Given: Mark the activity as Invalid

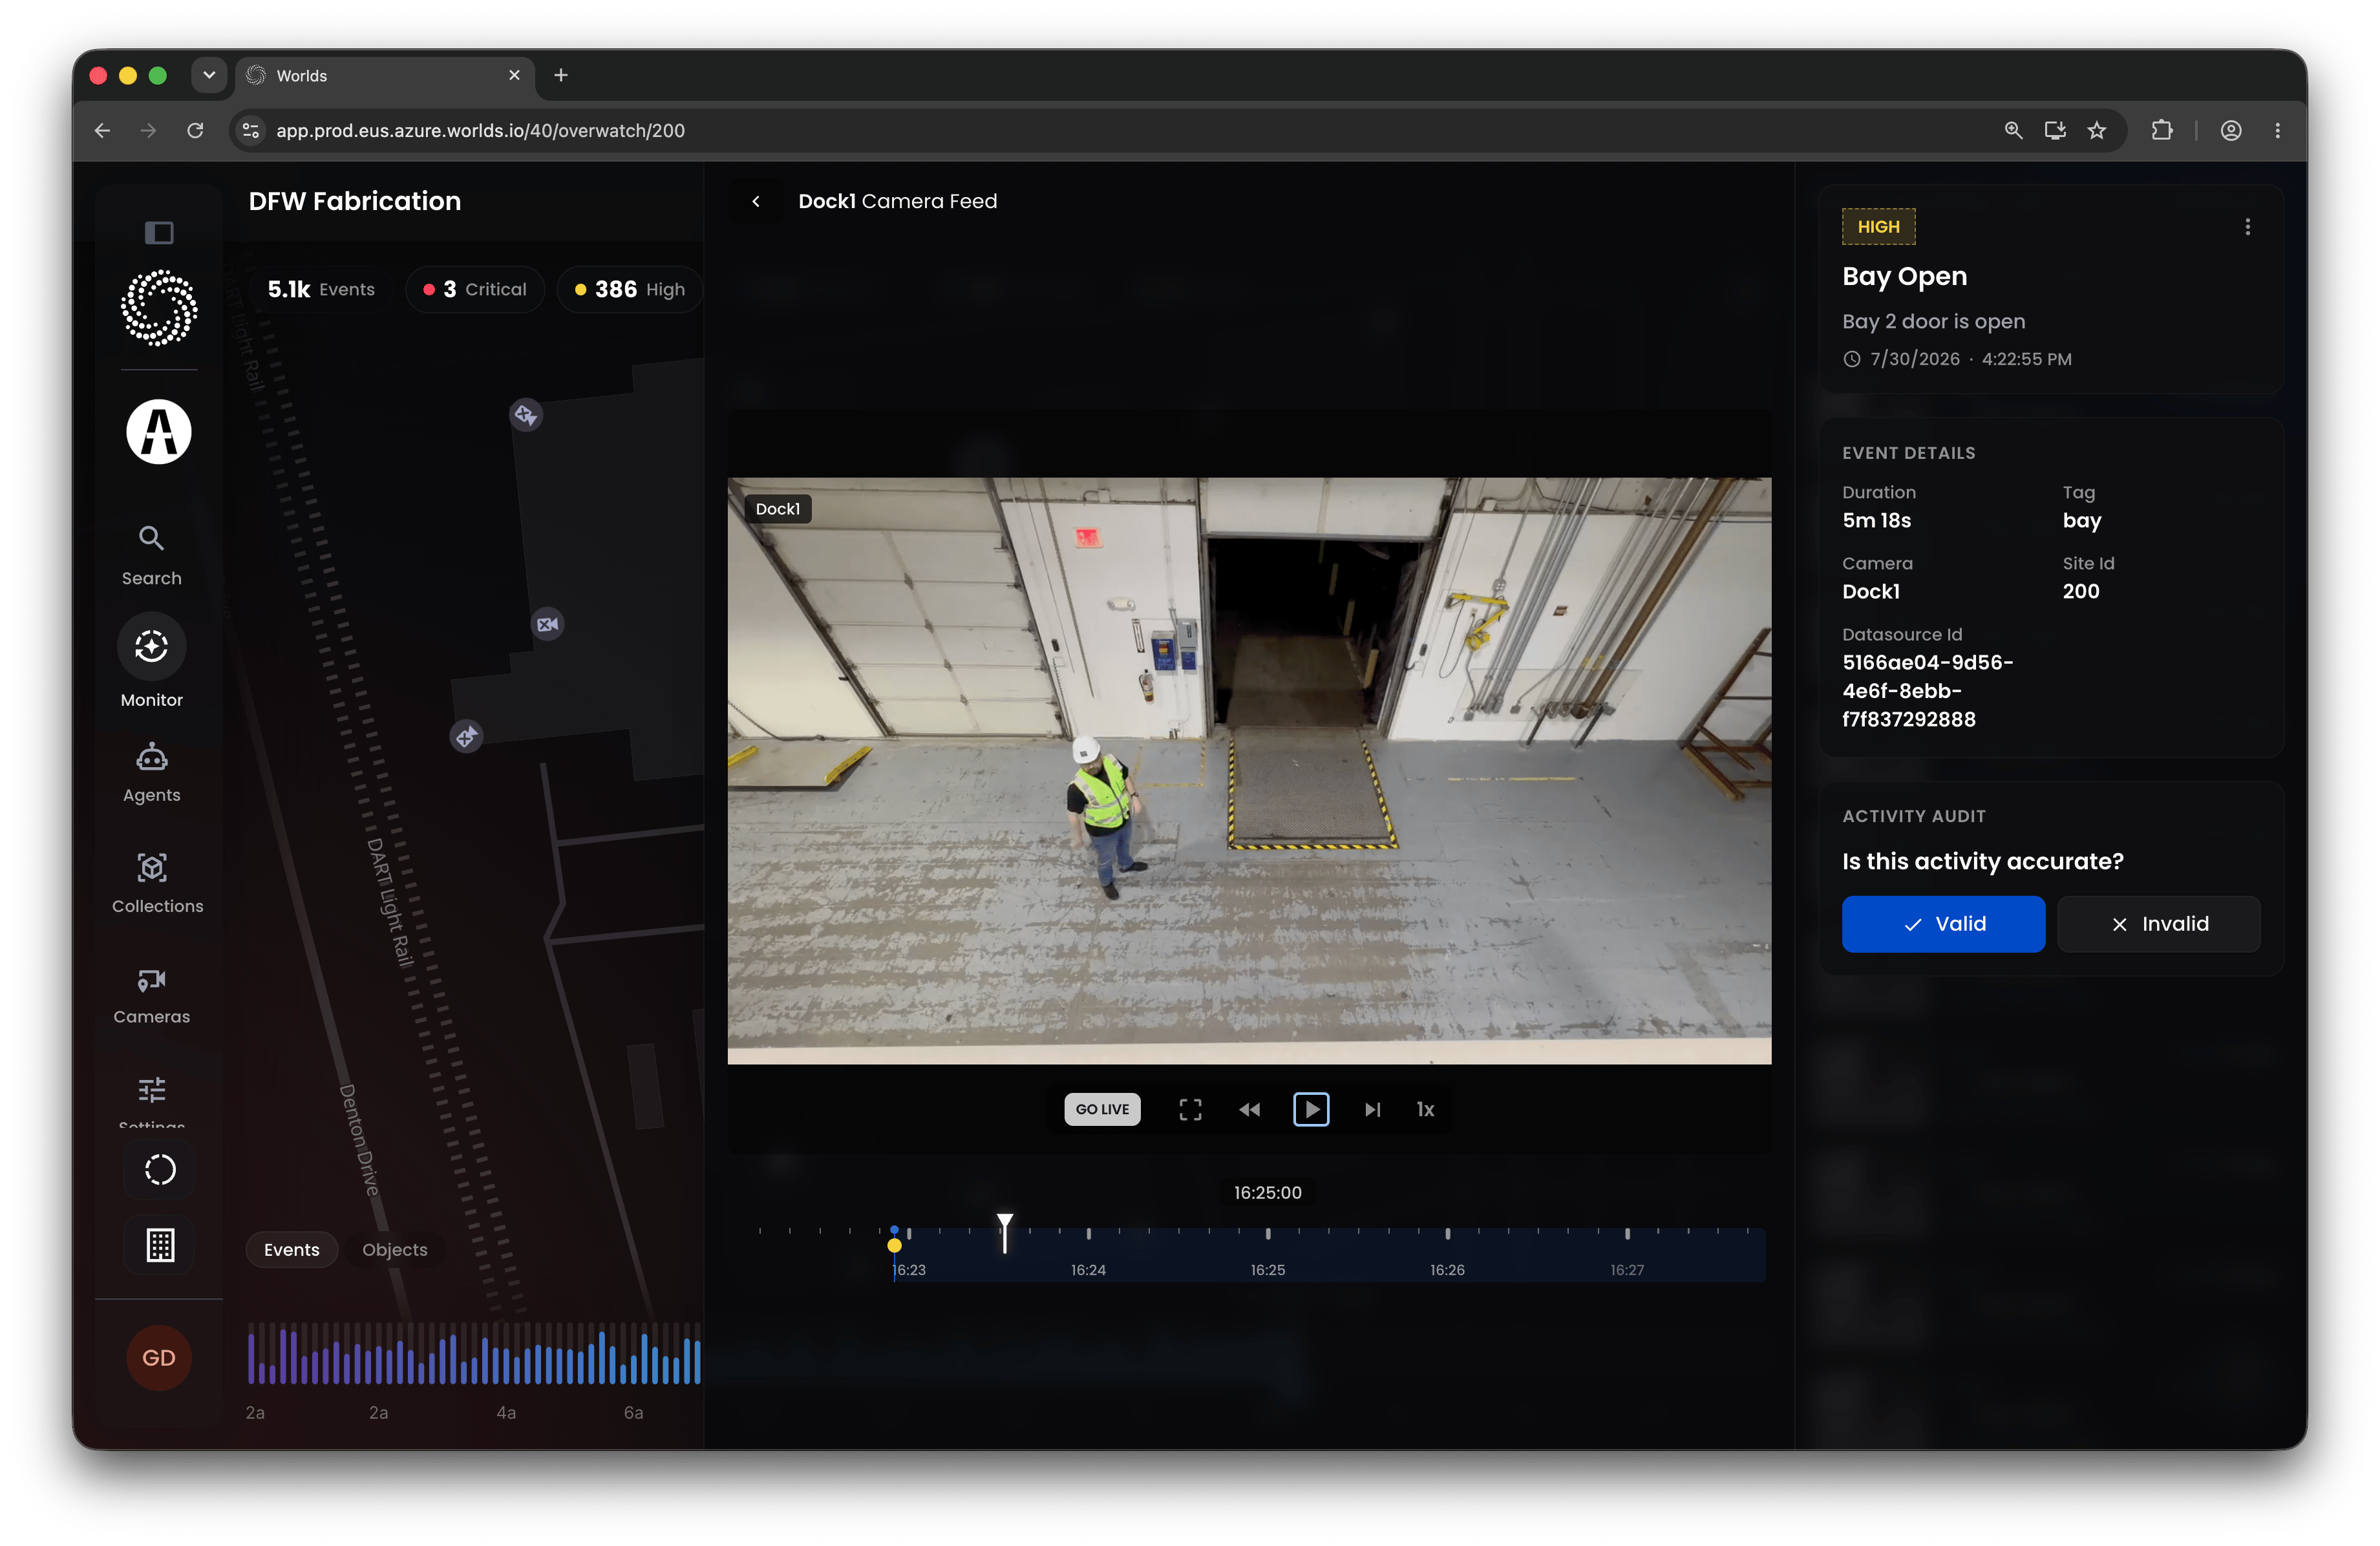Looking at the screenshot, I should pyautogui.click(x=2159, y=924).
